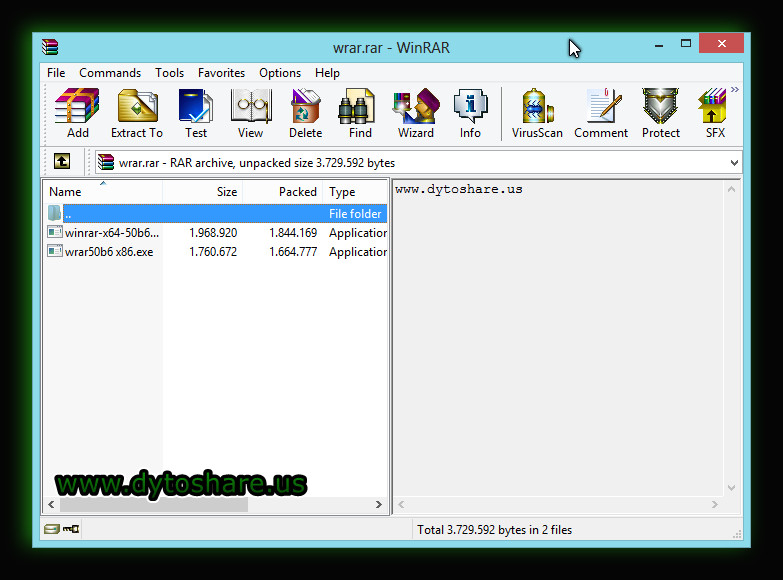Image resolution: width=783 pixels, height=580 pixels.
Task: Click the Protect shield icon
Action: 661,113
